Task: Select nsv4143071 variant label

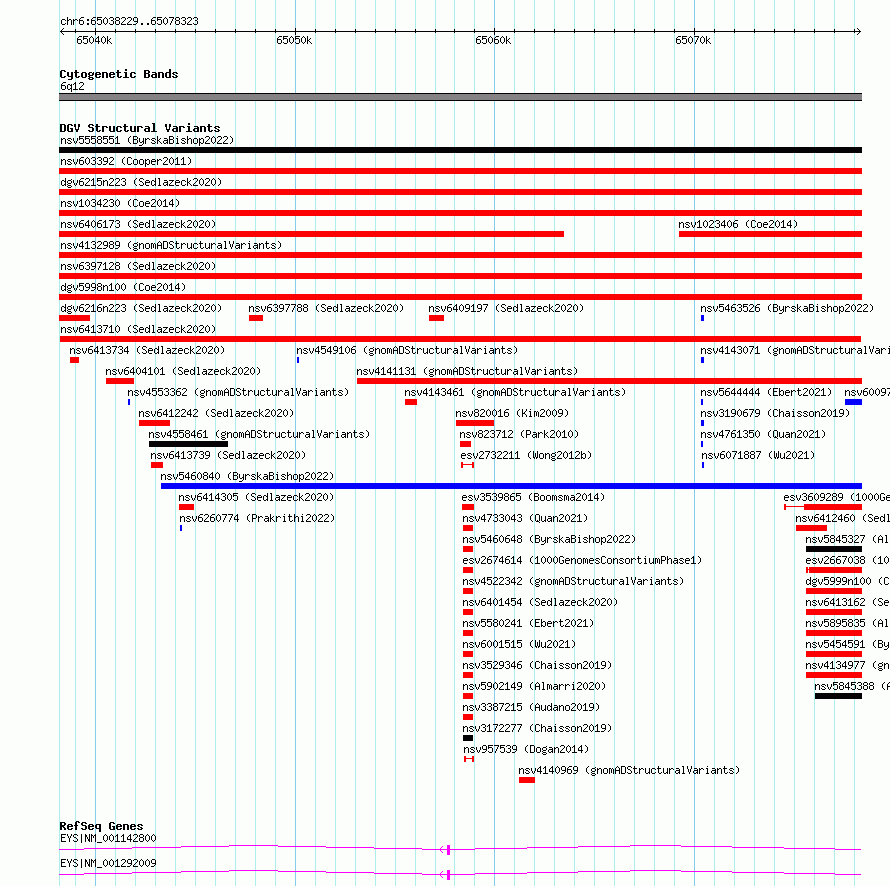Action: point(795,350)
